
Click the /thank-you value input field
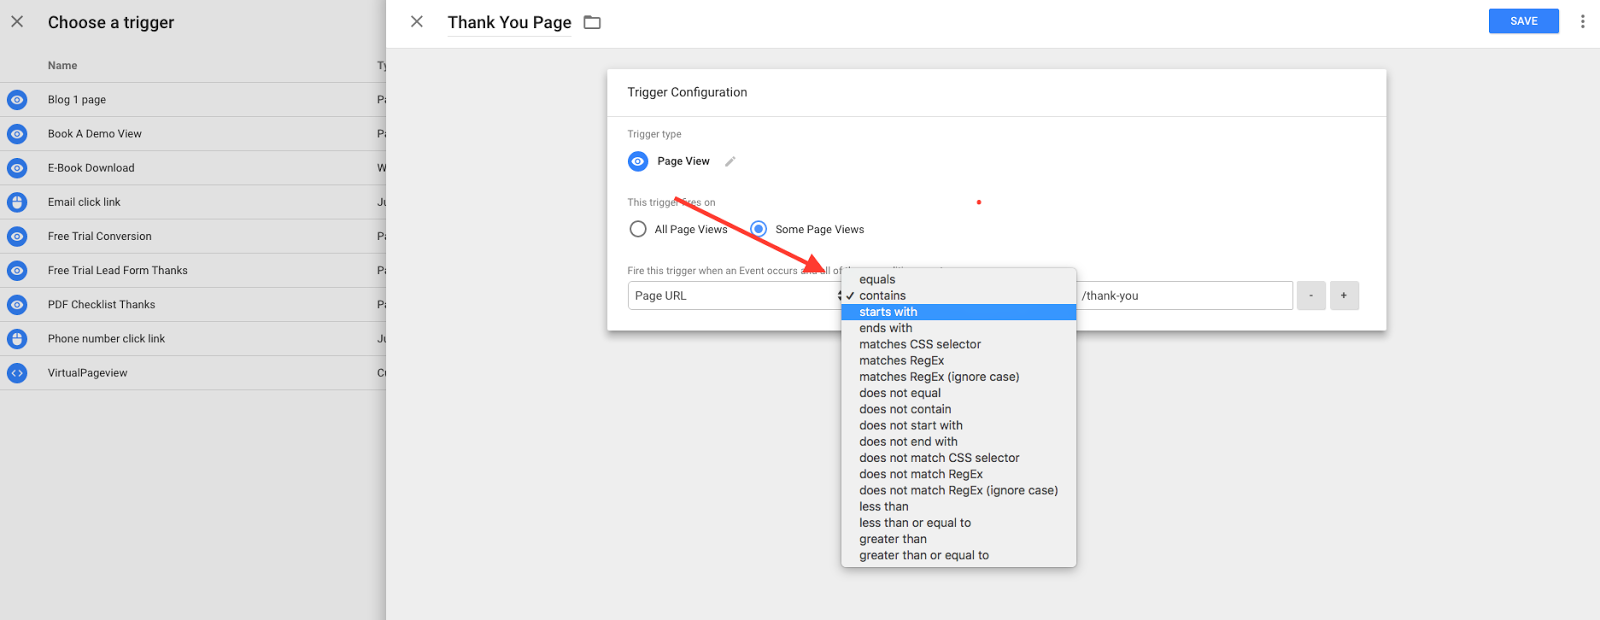tap(1185, 296)
